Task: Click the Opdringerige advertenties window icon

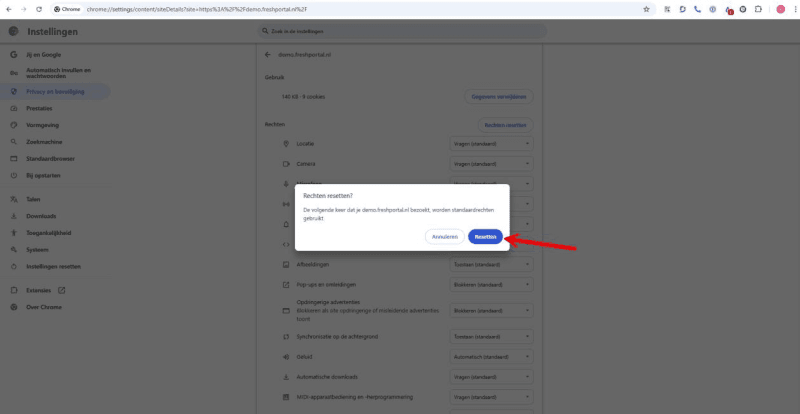Action: (x=286, y=311)
